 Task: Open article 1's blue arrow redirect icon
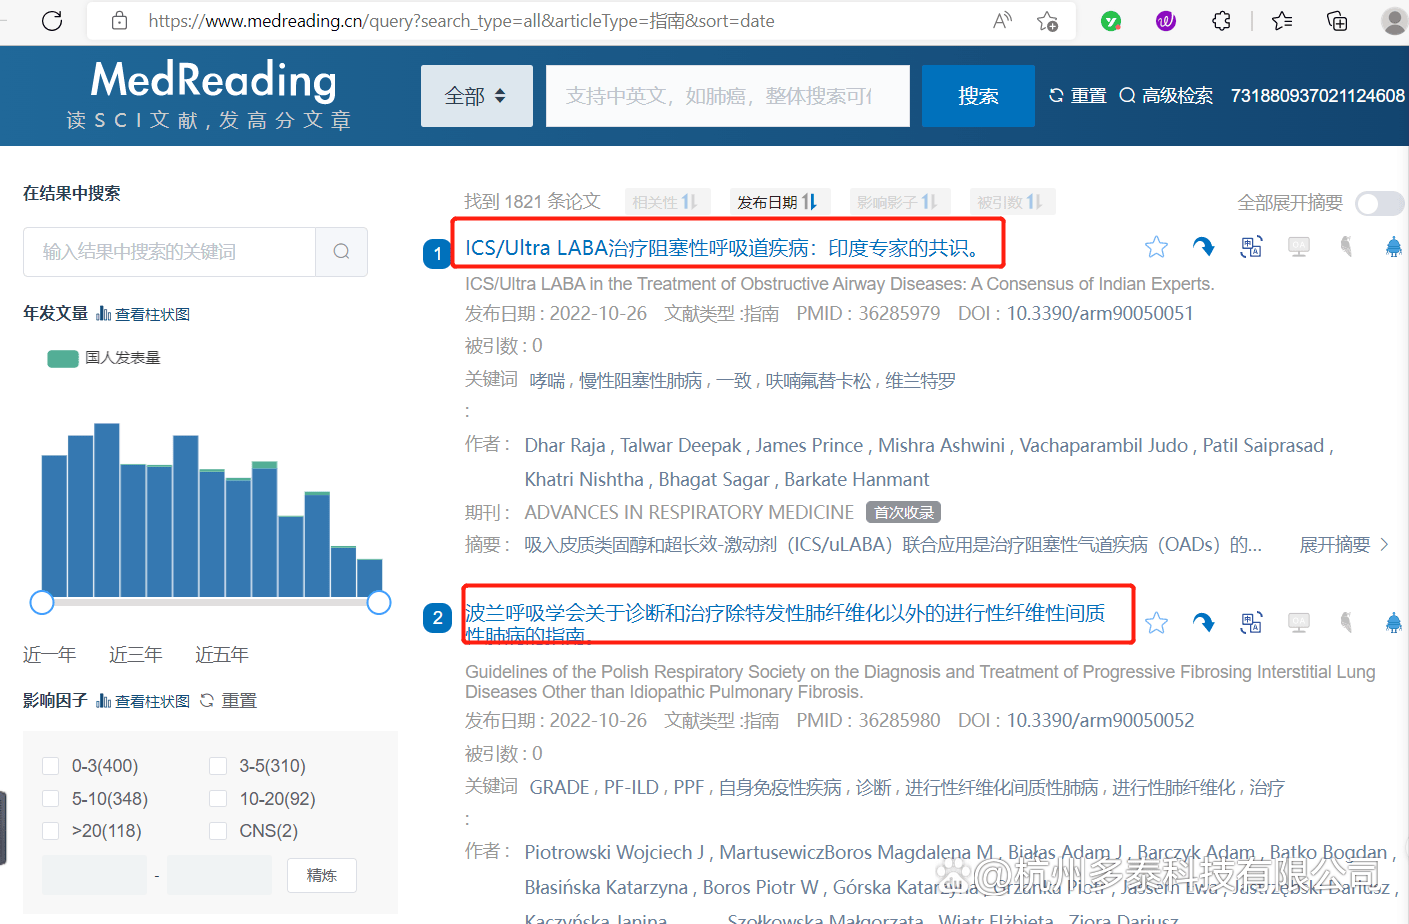coord(1204,247)
